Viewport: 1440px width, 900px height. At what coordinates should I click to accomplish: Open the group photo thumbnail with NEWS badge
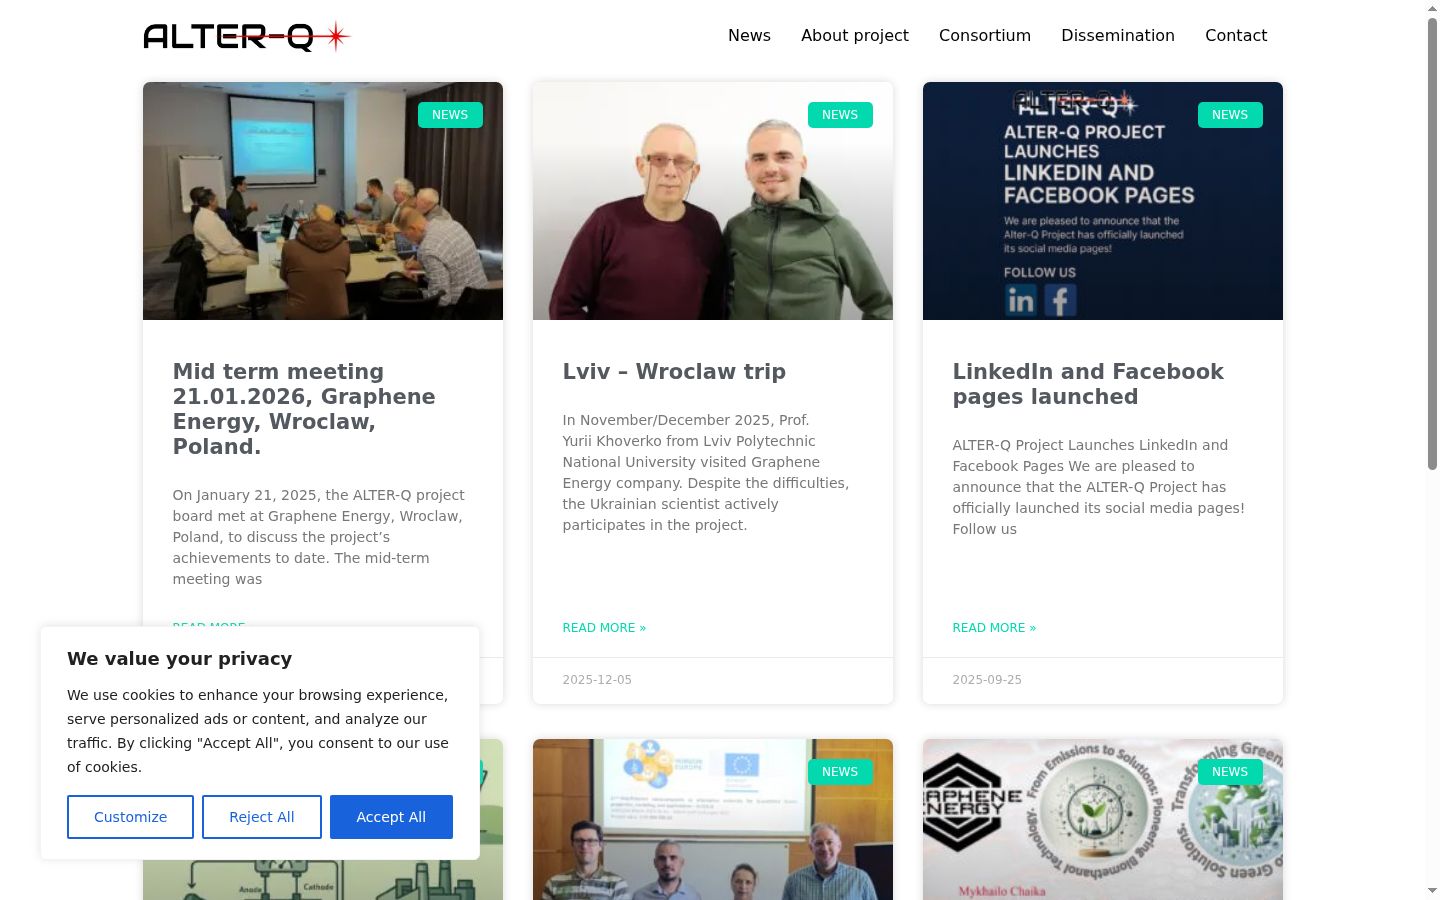(x=713, y=820)
